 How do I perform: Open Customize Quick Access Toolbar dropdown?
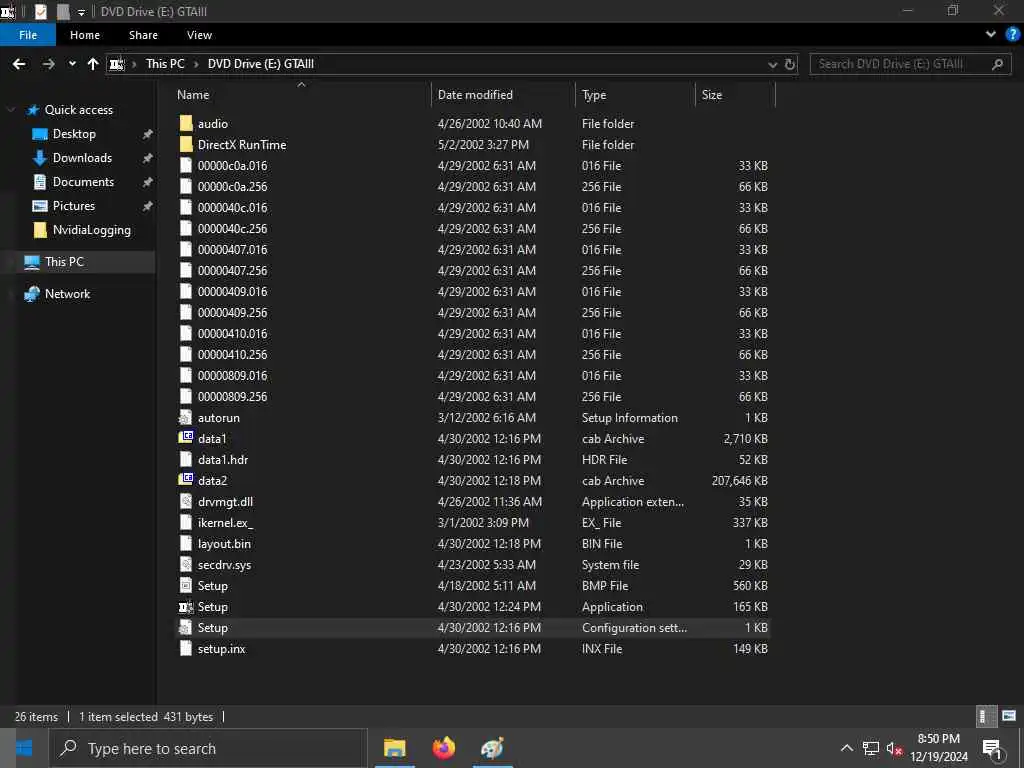pyautogui.click(x=81, y=12)
